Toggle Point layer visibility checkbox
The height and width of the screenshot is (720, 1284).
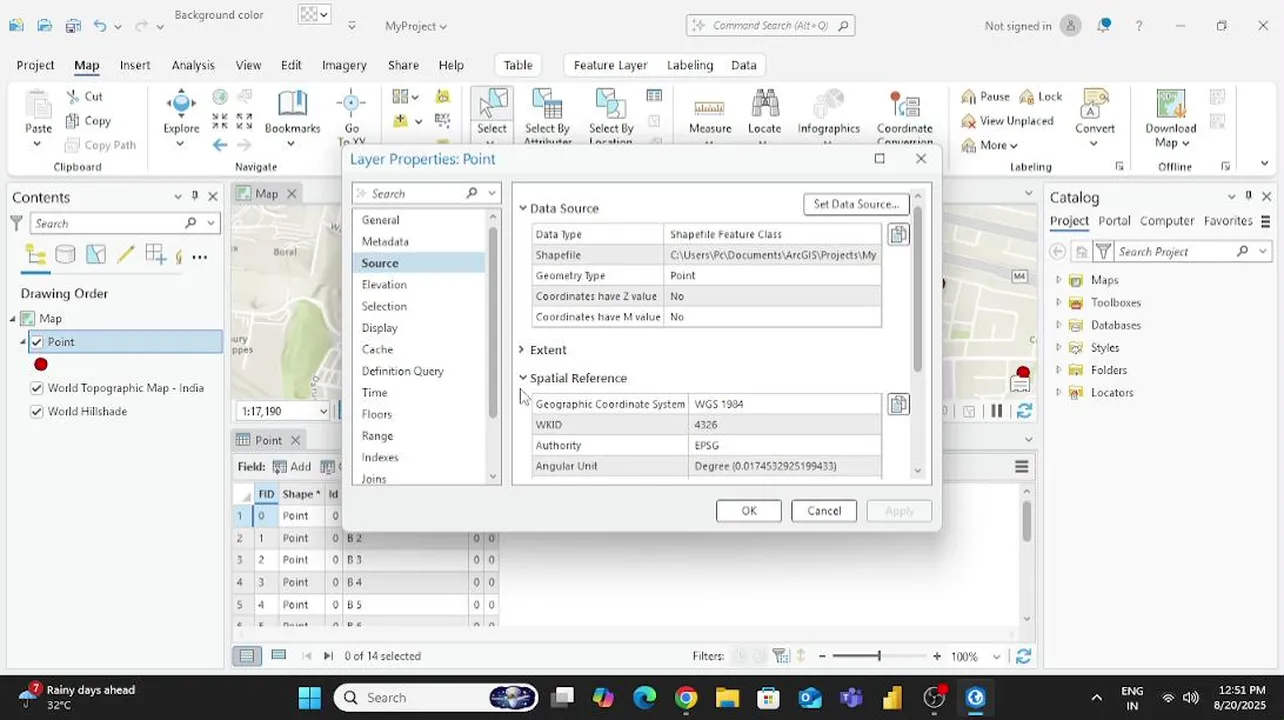tap(37, 342)
